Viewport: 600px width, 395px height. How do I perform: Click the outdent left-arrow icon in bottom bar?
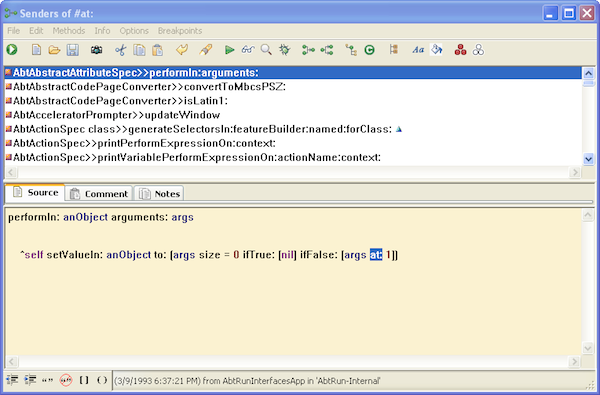[12, 380]
